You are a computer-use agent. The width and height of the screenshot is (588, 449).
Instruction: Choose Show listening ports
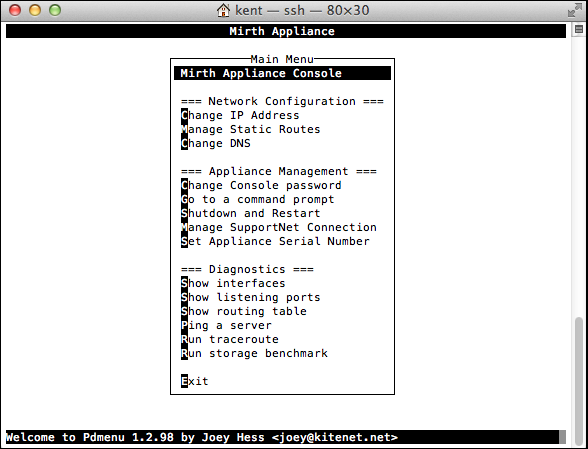[250, 297]
